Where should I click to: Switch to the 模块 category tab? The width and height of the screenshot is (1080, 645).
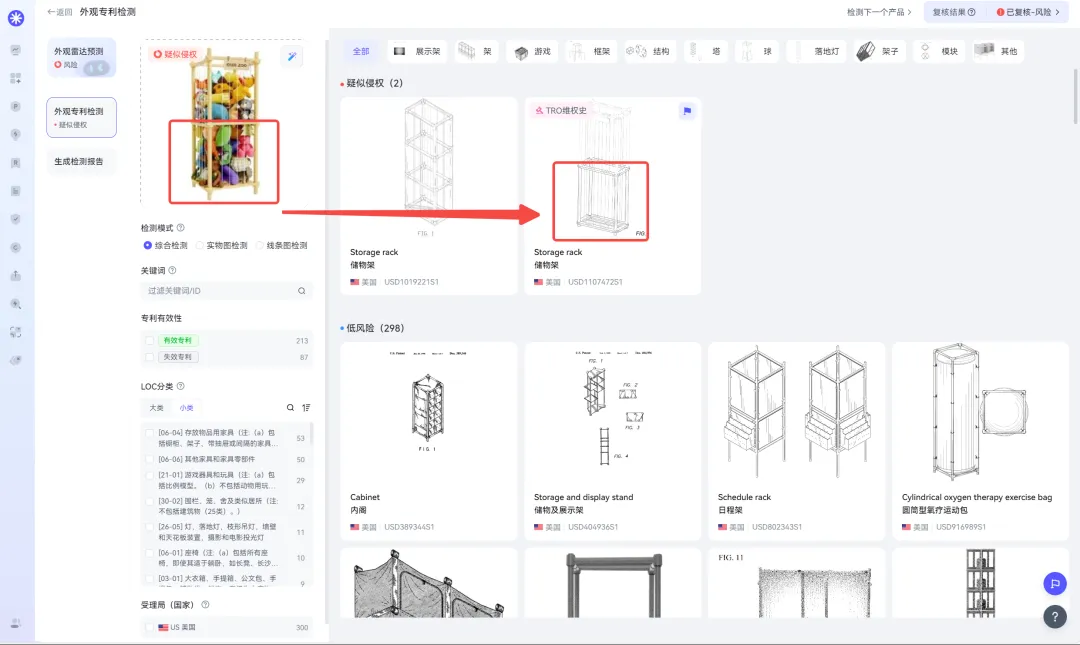(x=939, y=51)
